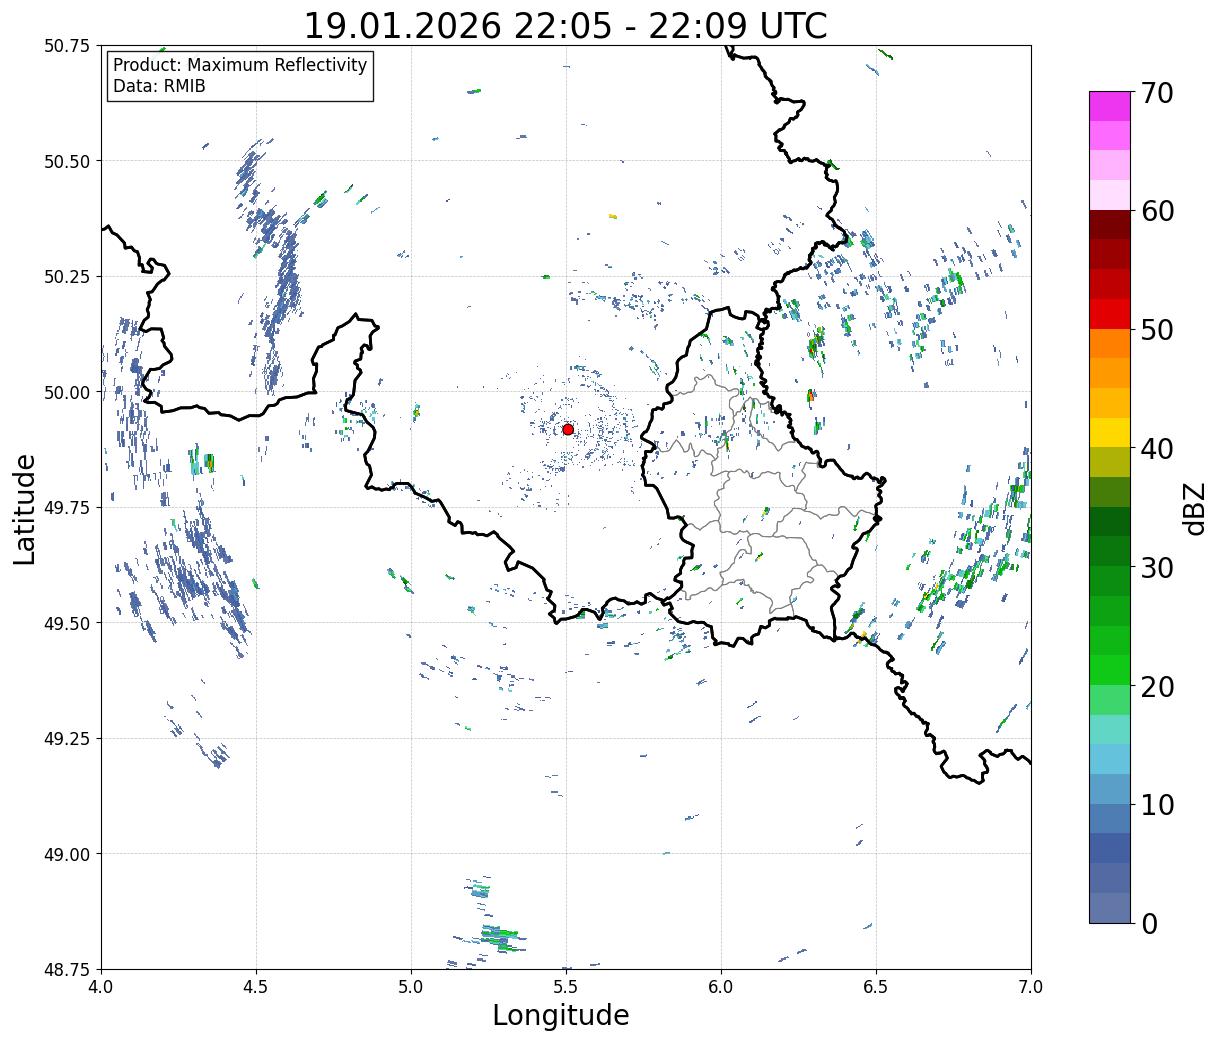1219x1040 pixels.
Task: Click the latitude tick label 50.25
Action: 67,277
